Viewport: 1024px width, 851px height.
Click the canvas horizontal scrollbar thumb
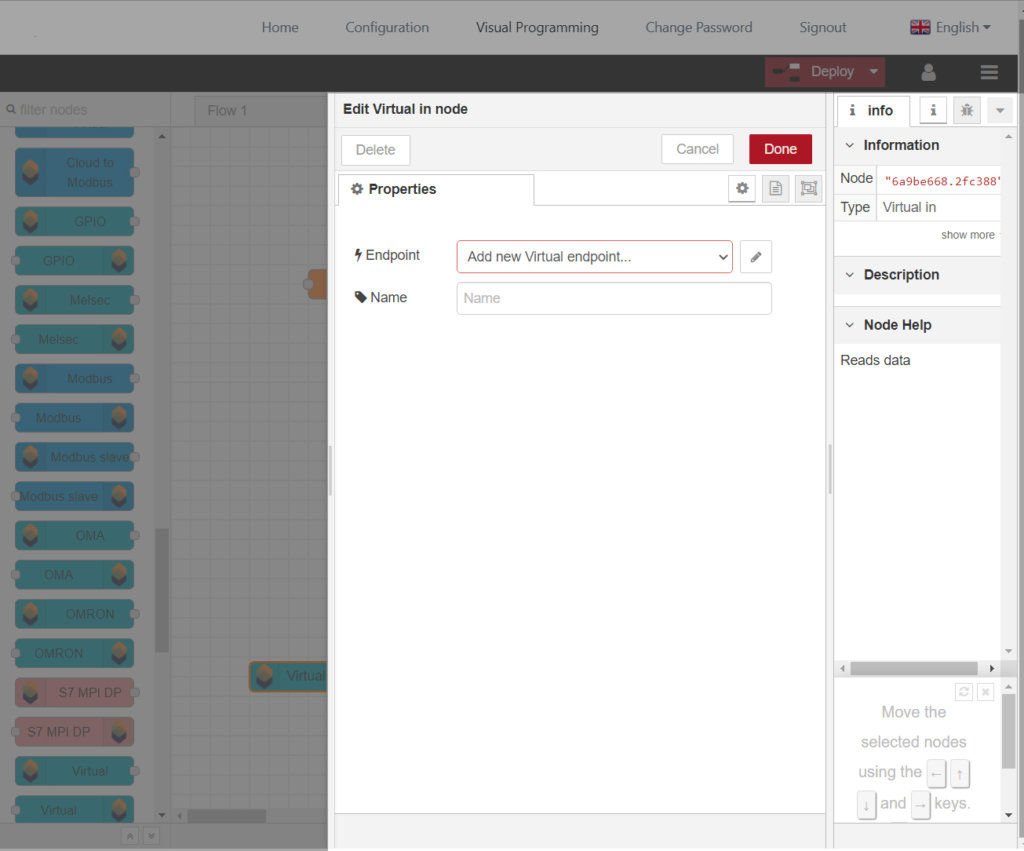pos(227,816)
